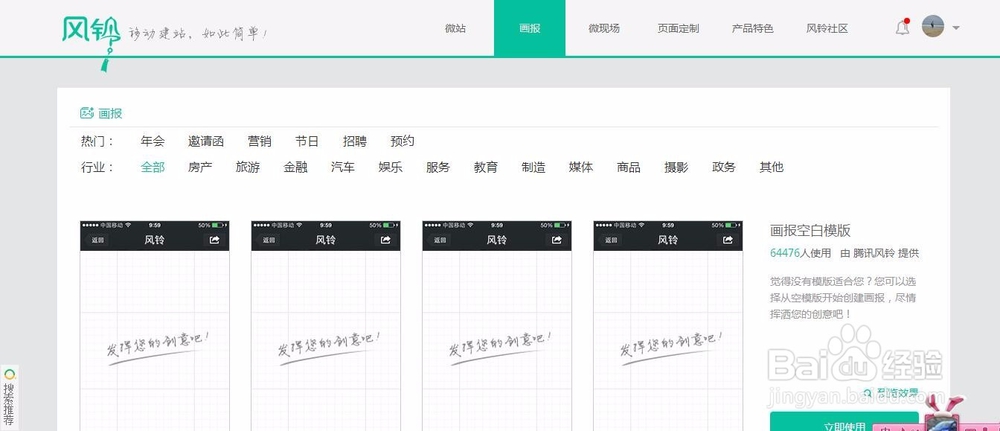Click the fourth blank template phone preview
Screen dimensions: 1000x431
(x=668, y=326)
